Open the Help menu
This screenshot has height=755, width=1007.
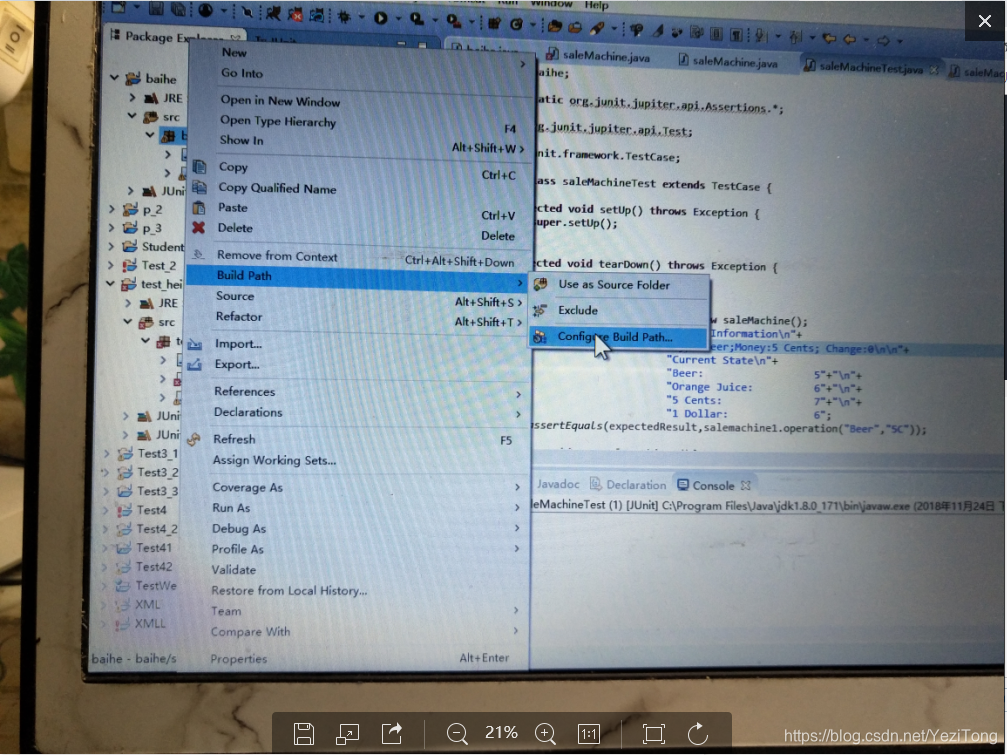click(596, 5)
